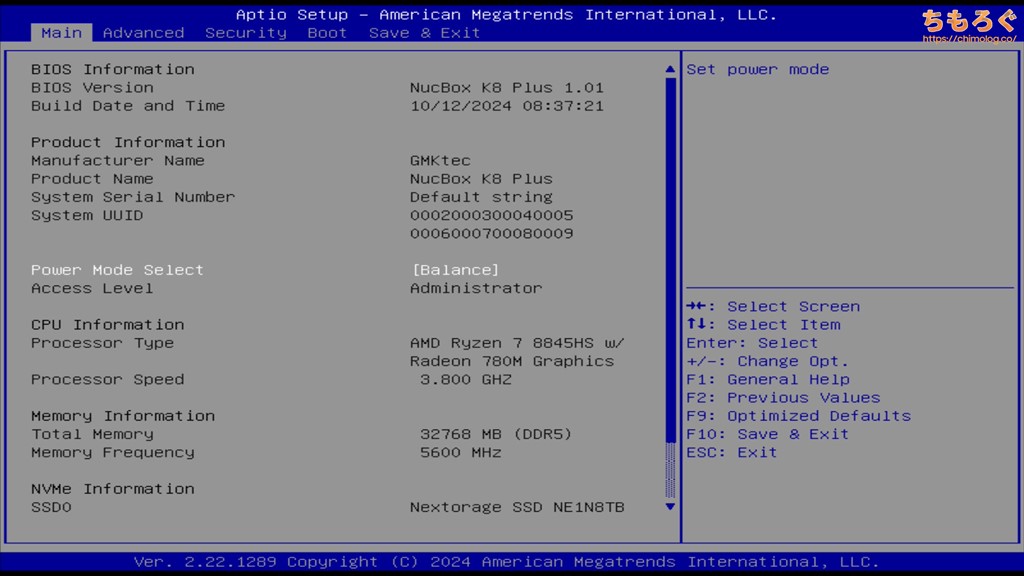Open the Security tab
The width and height of the screenshot is (1024, 576).
[x=246, y=33]
